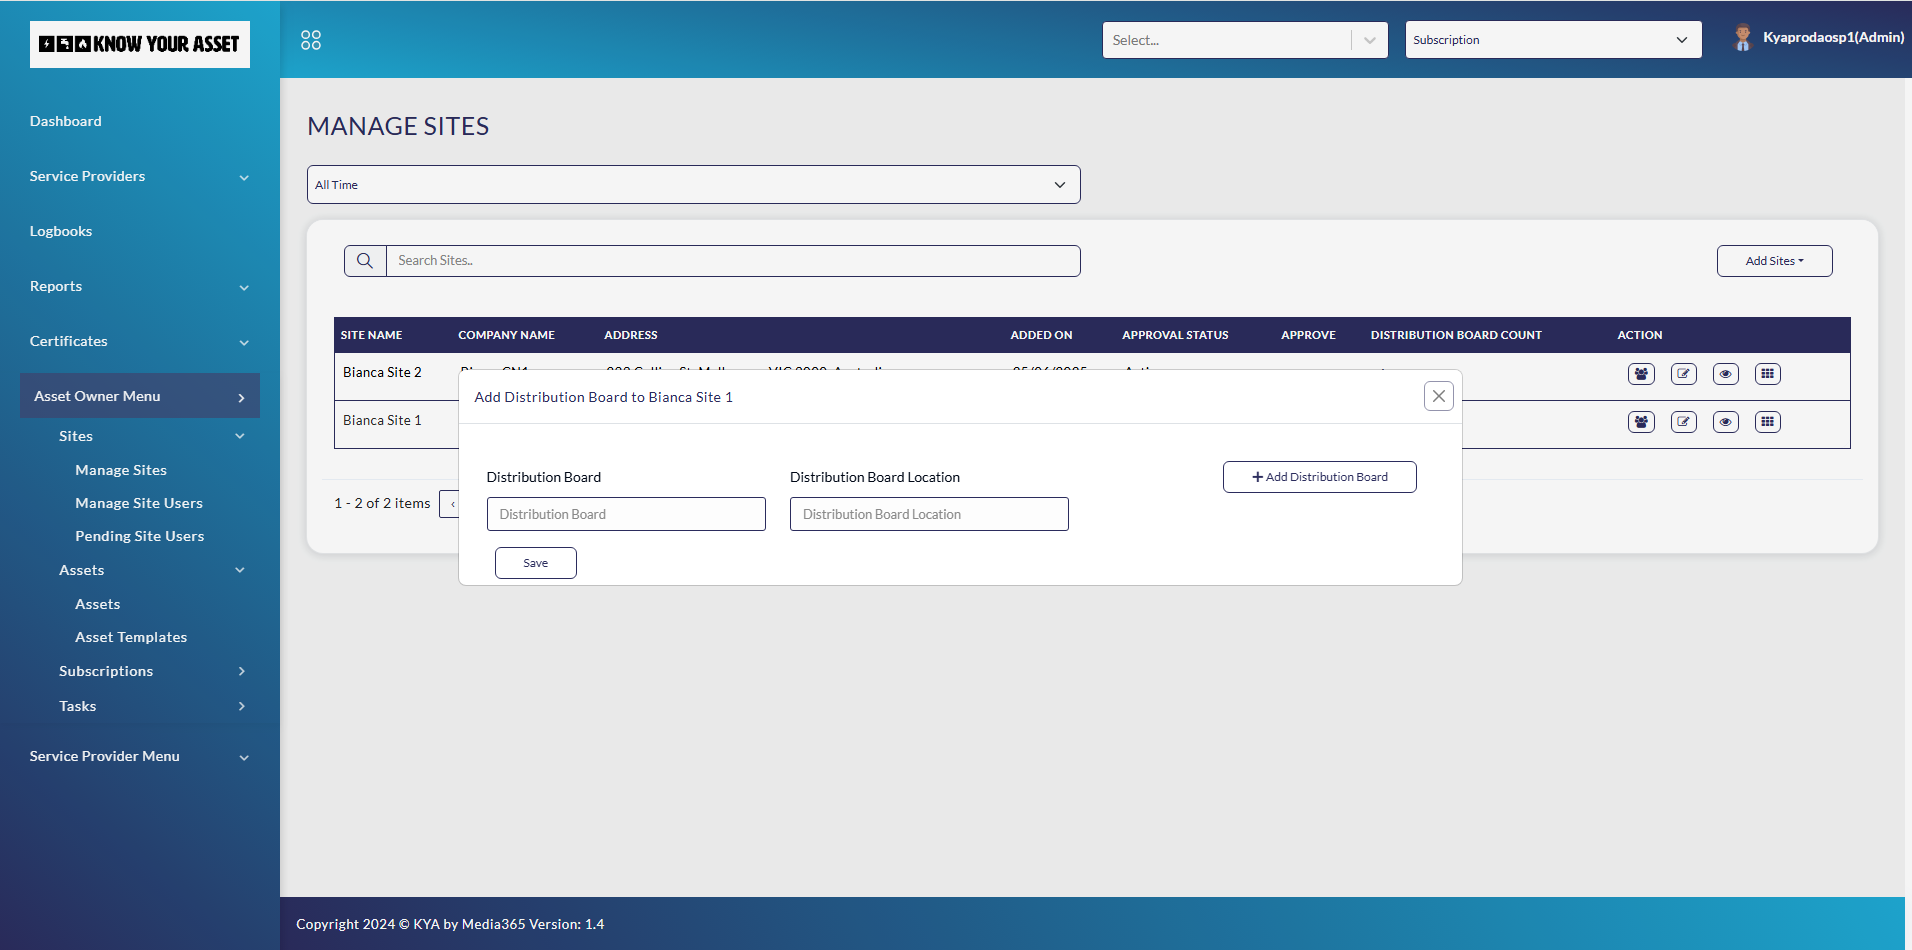The image size is (1912, 950).
Task: Collapse the Asset Owner Menu
Action: (x=140, y=396)
